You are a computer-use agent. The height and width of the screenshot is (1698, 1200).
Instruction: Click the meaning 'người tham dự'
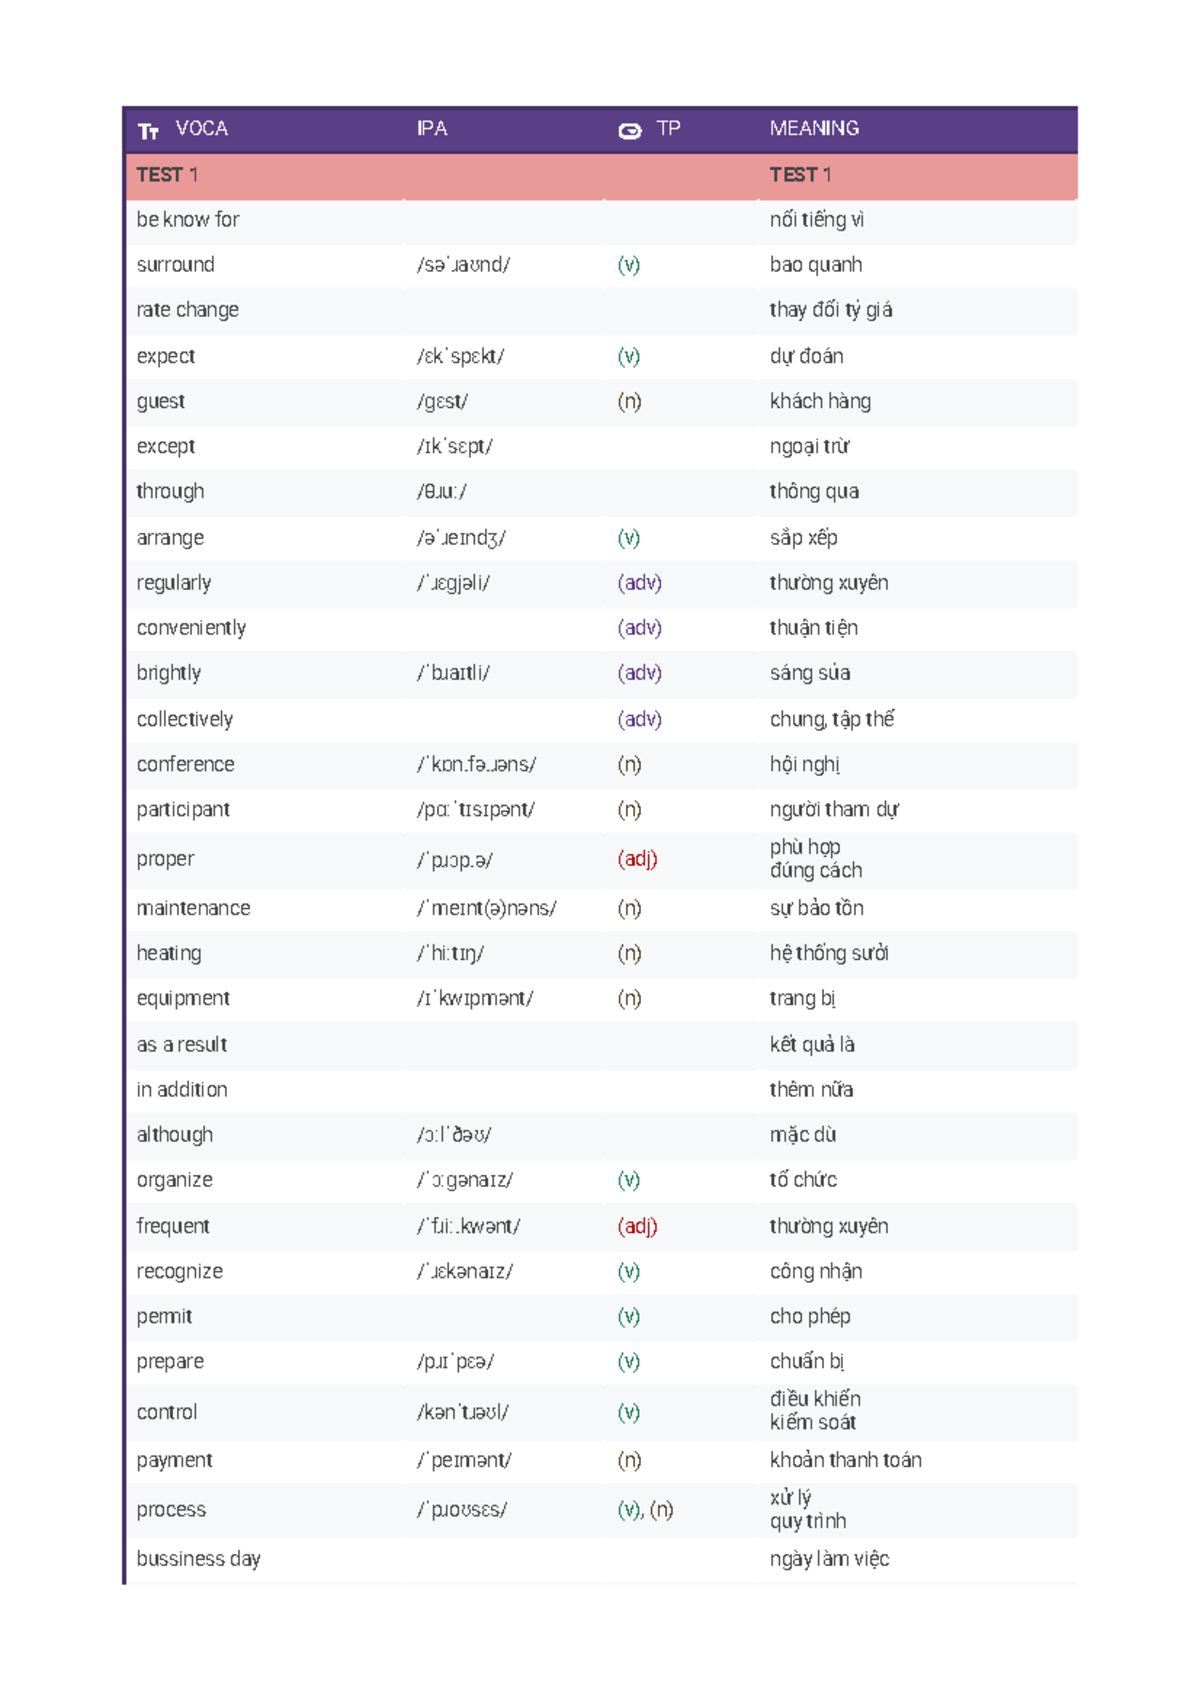[x=834, y=810]
